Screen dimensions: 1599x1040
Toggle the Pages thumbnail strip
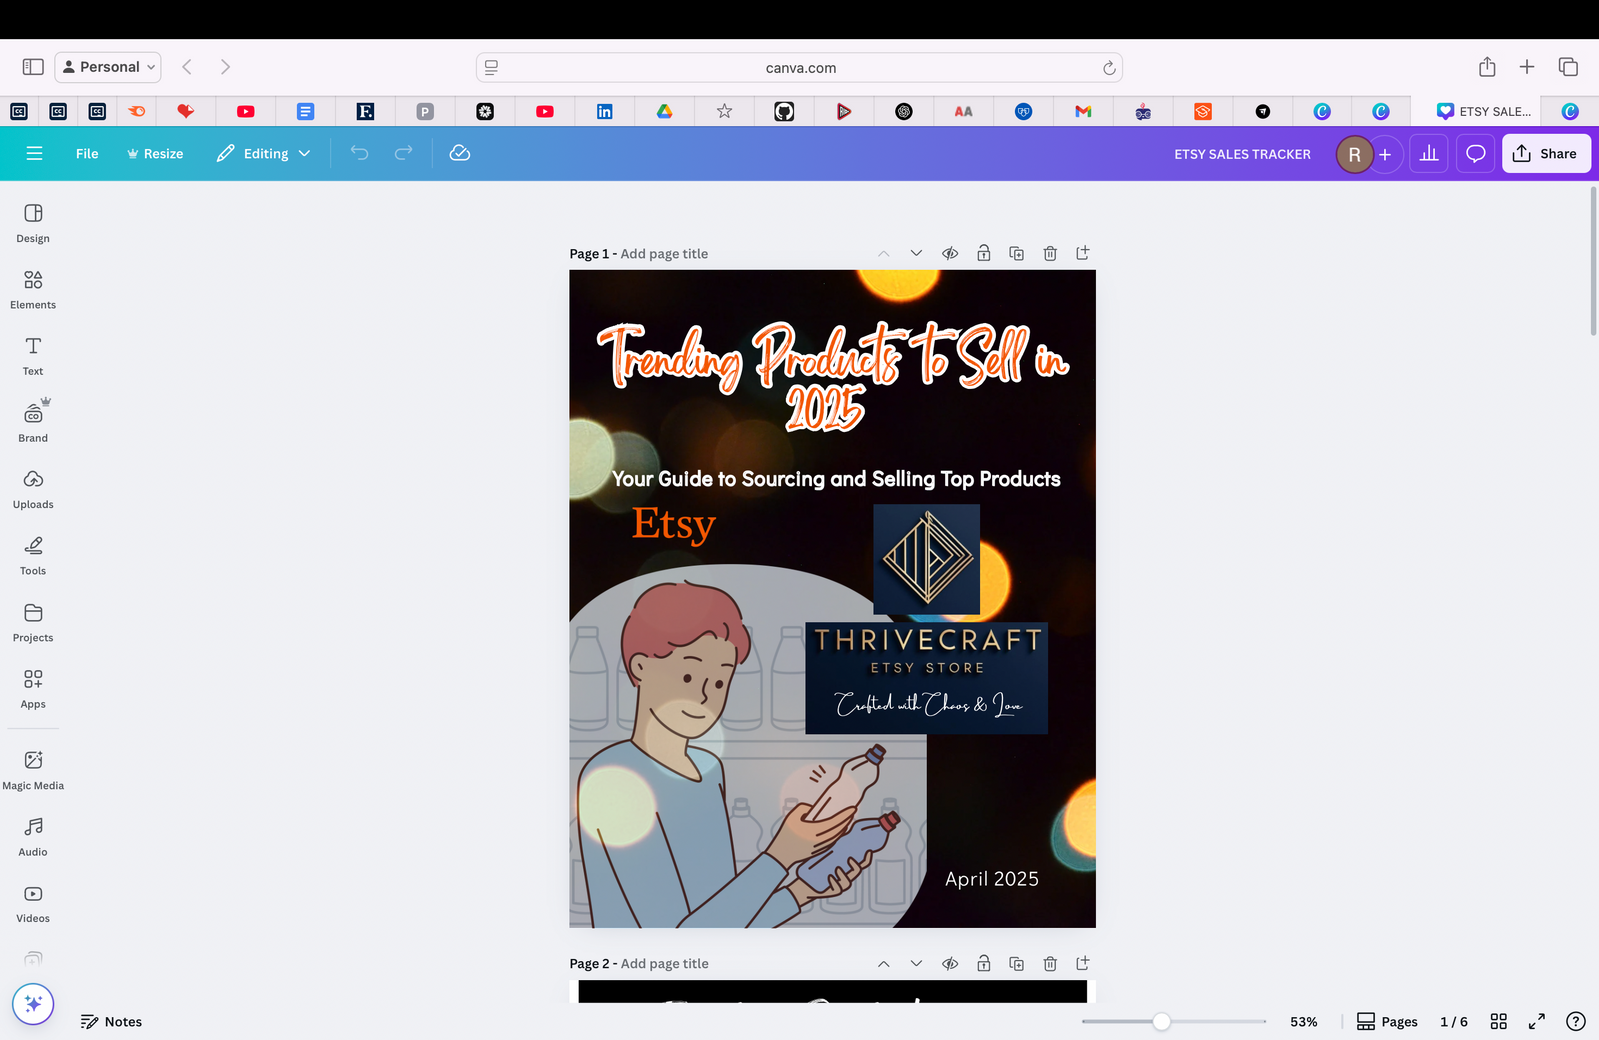1387,1021
